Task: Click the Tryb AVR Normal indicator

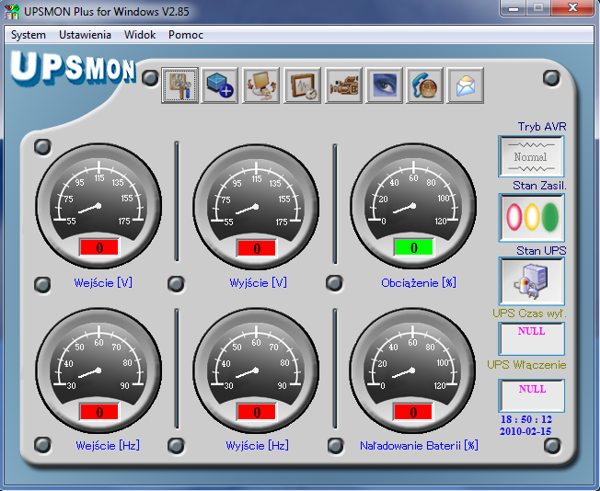Action: (x=531, y=157)
